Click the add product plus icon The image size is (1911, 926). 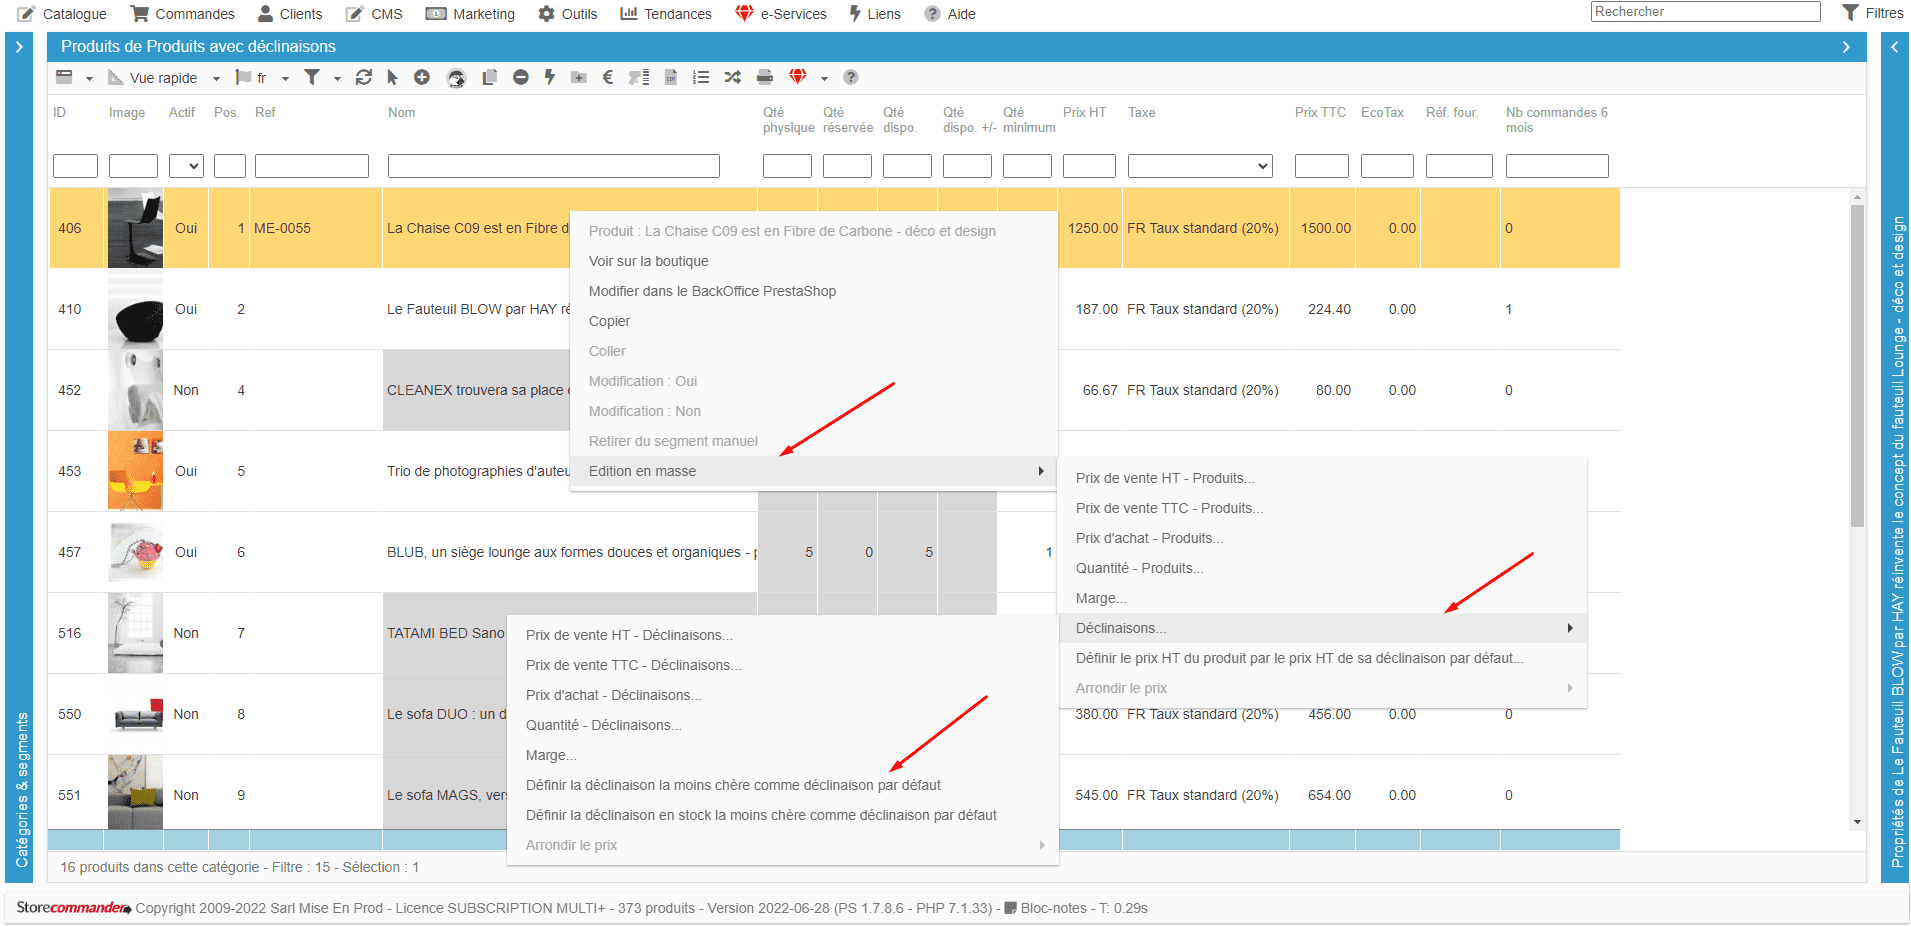pyautogui.click(x=422, y=77)
